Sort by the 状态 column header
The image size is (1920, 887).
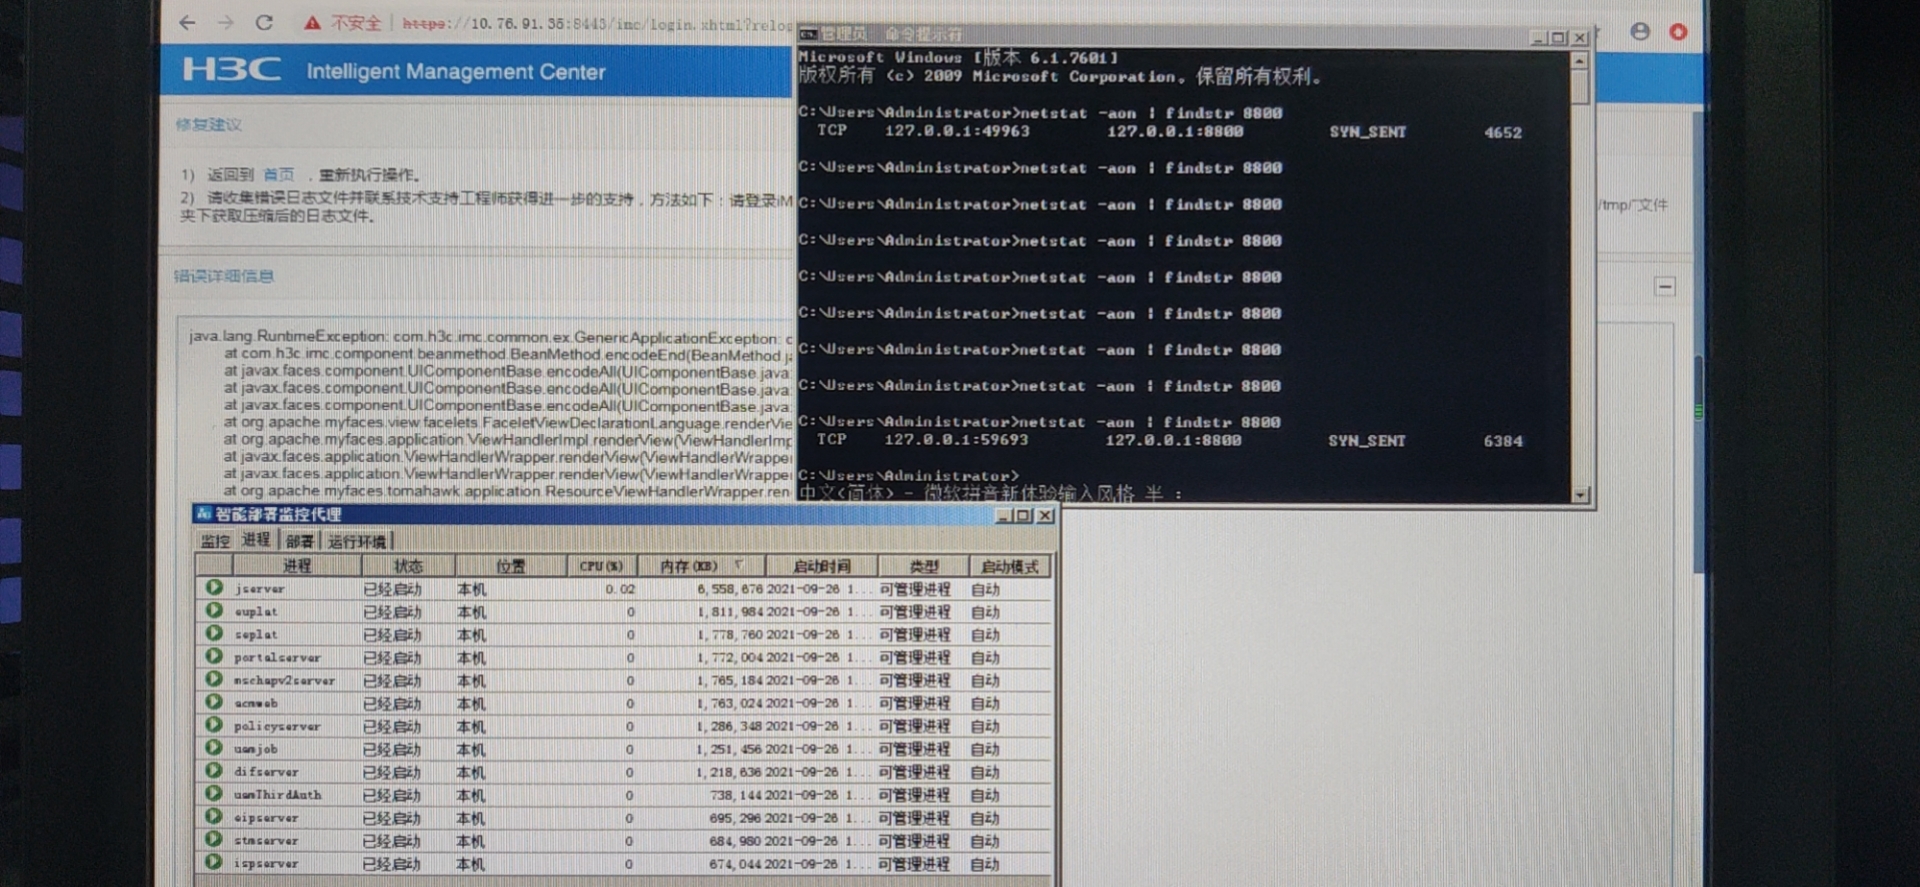click(408, 566)
